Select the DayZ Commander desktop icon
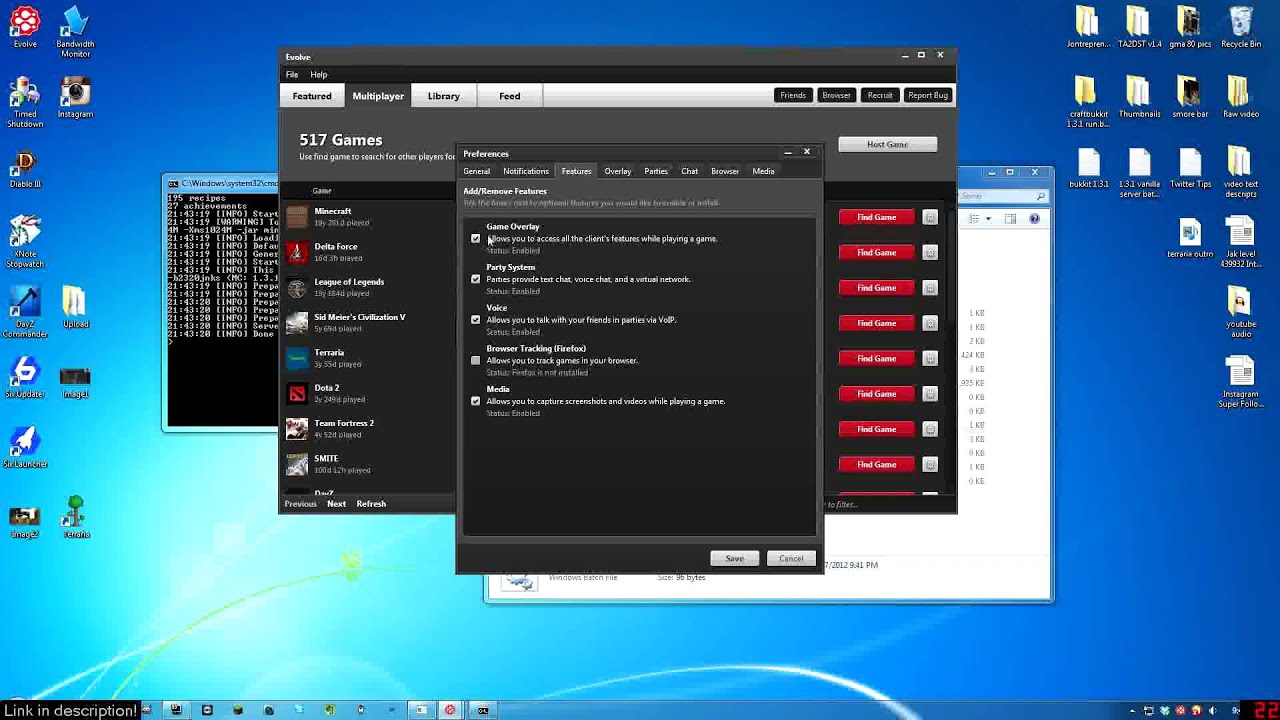The width and height of the screenshot is (1280, 720). [25, 312]
